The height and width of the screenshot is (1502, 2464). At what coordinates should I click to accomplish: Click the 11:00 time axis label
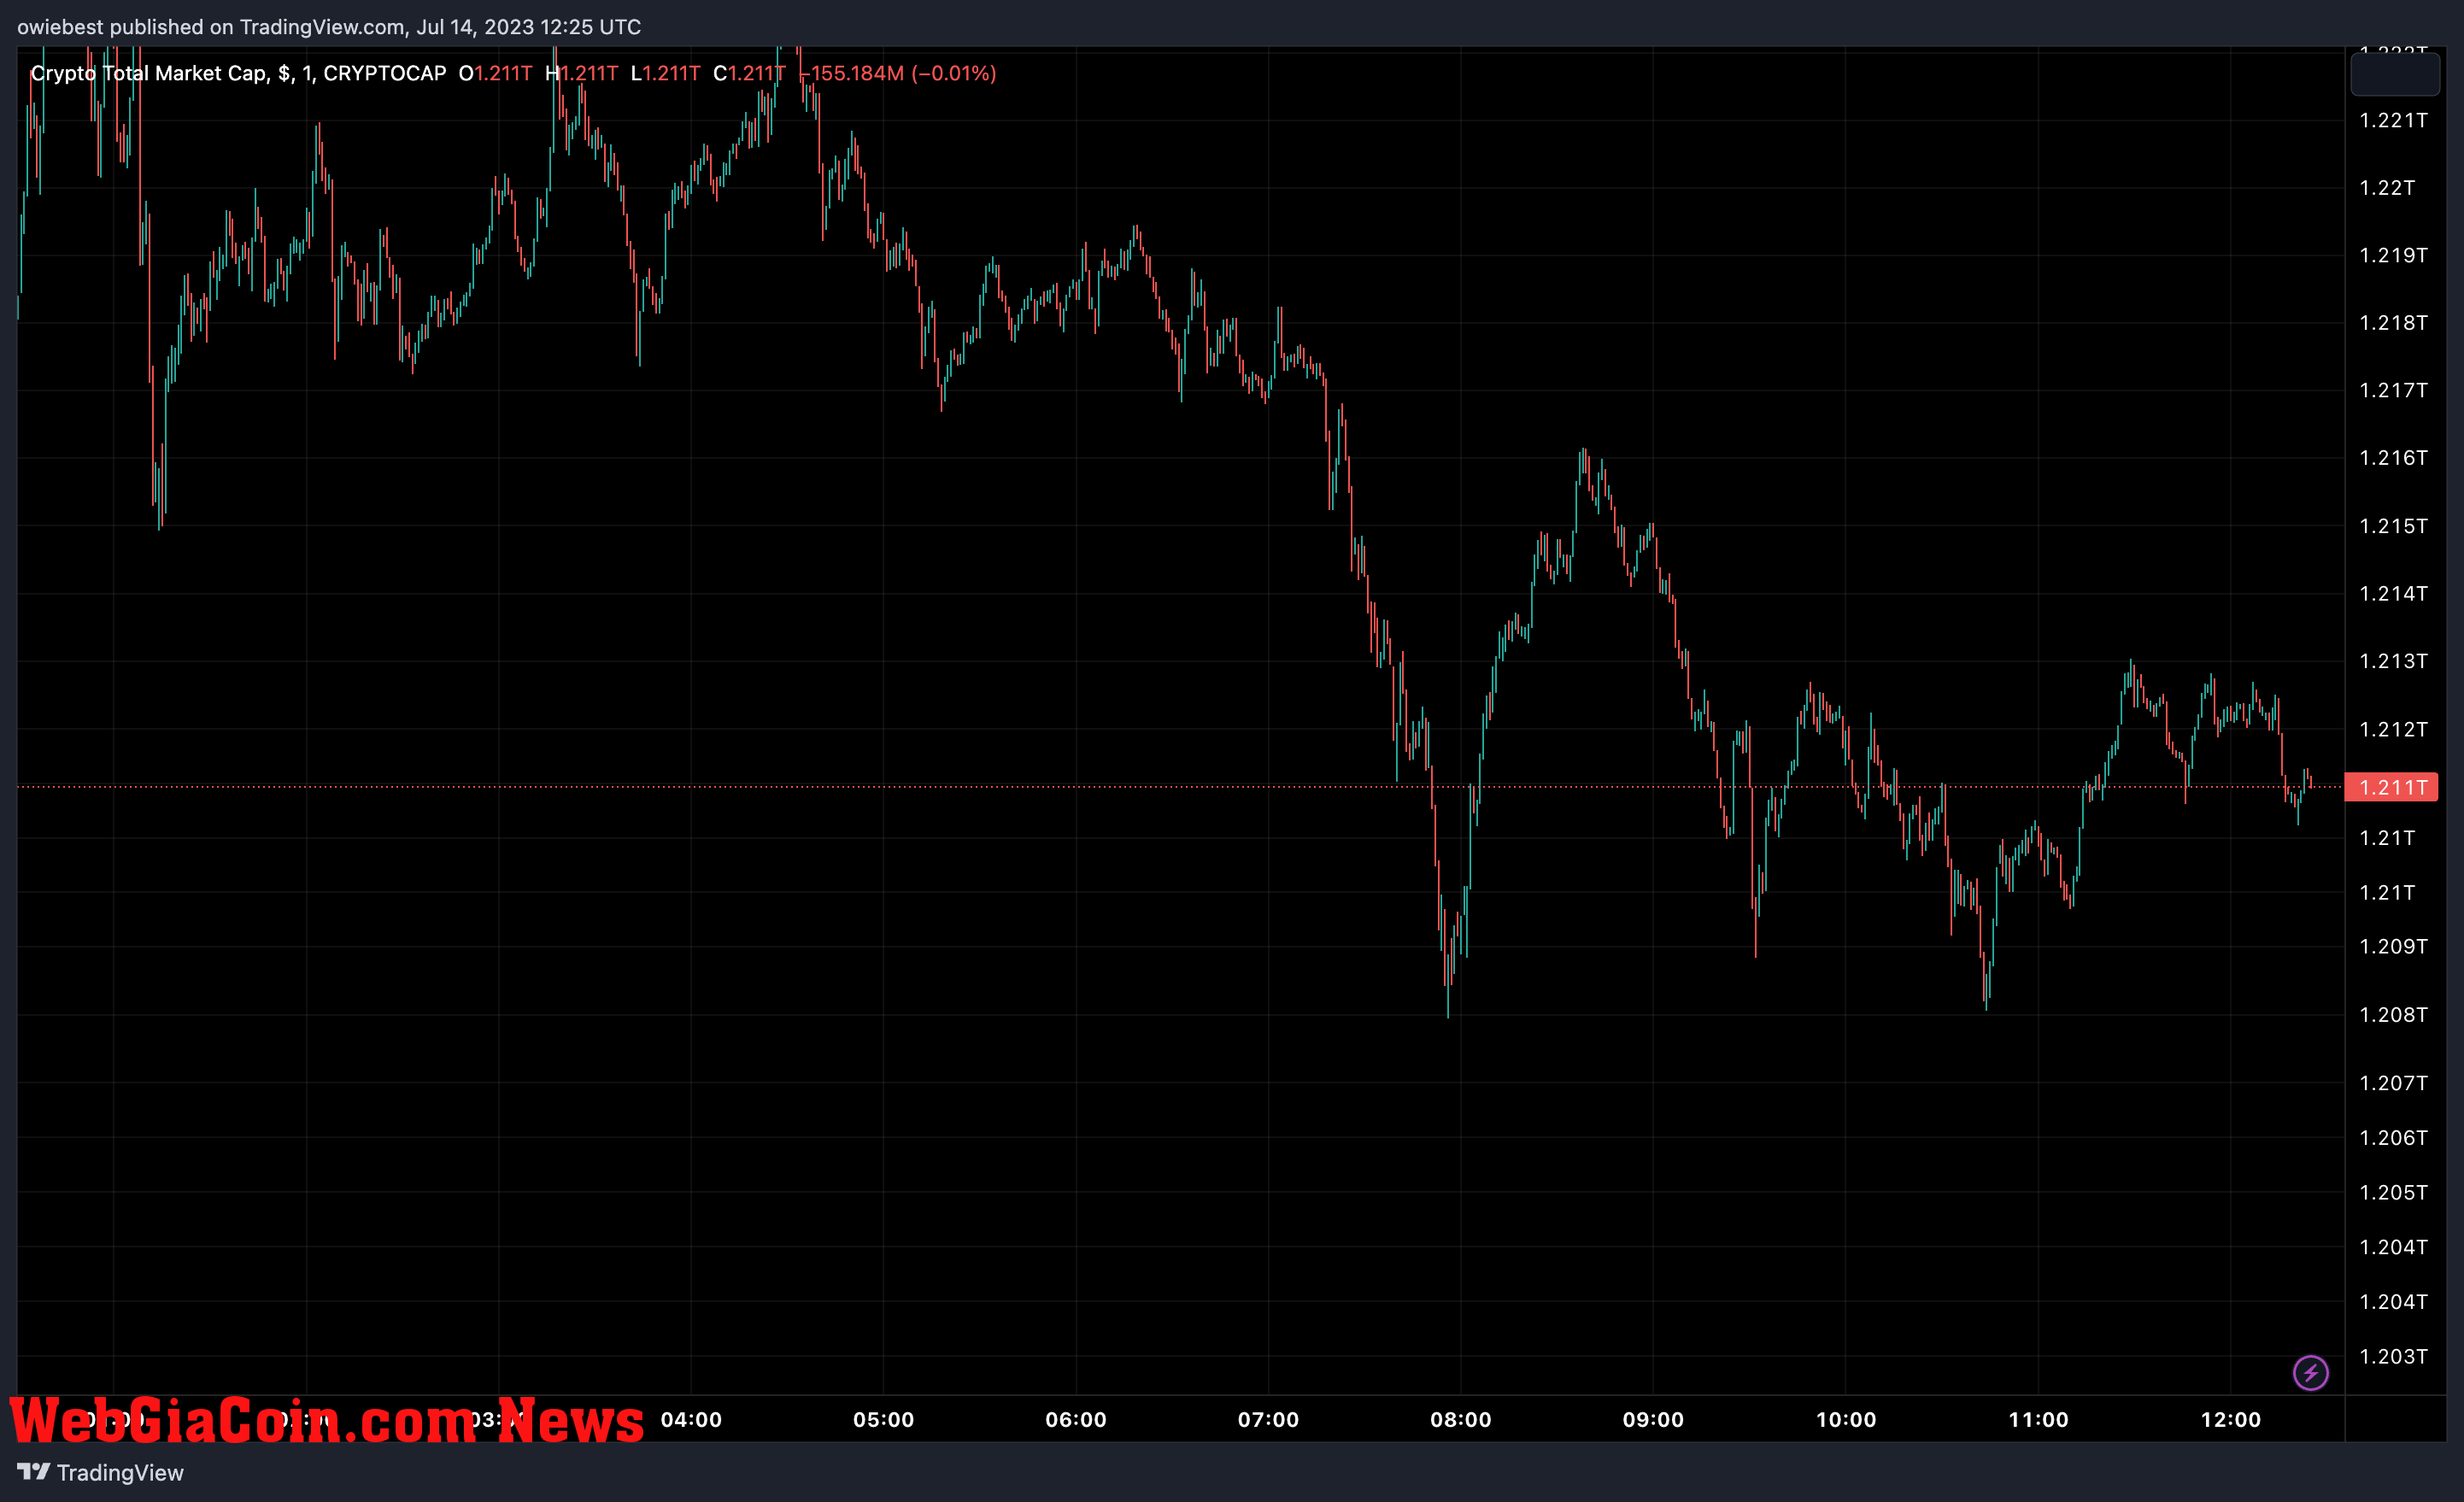click(2038, 1420)
